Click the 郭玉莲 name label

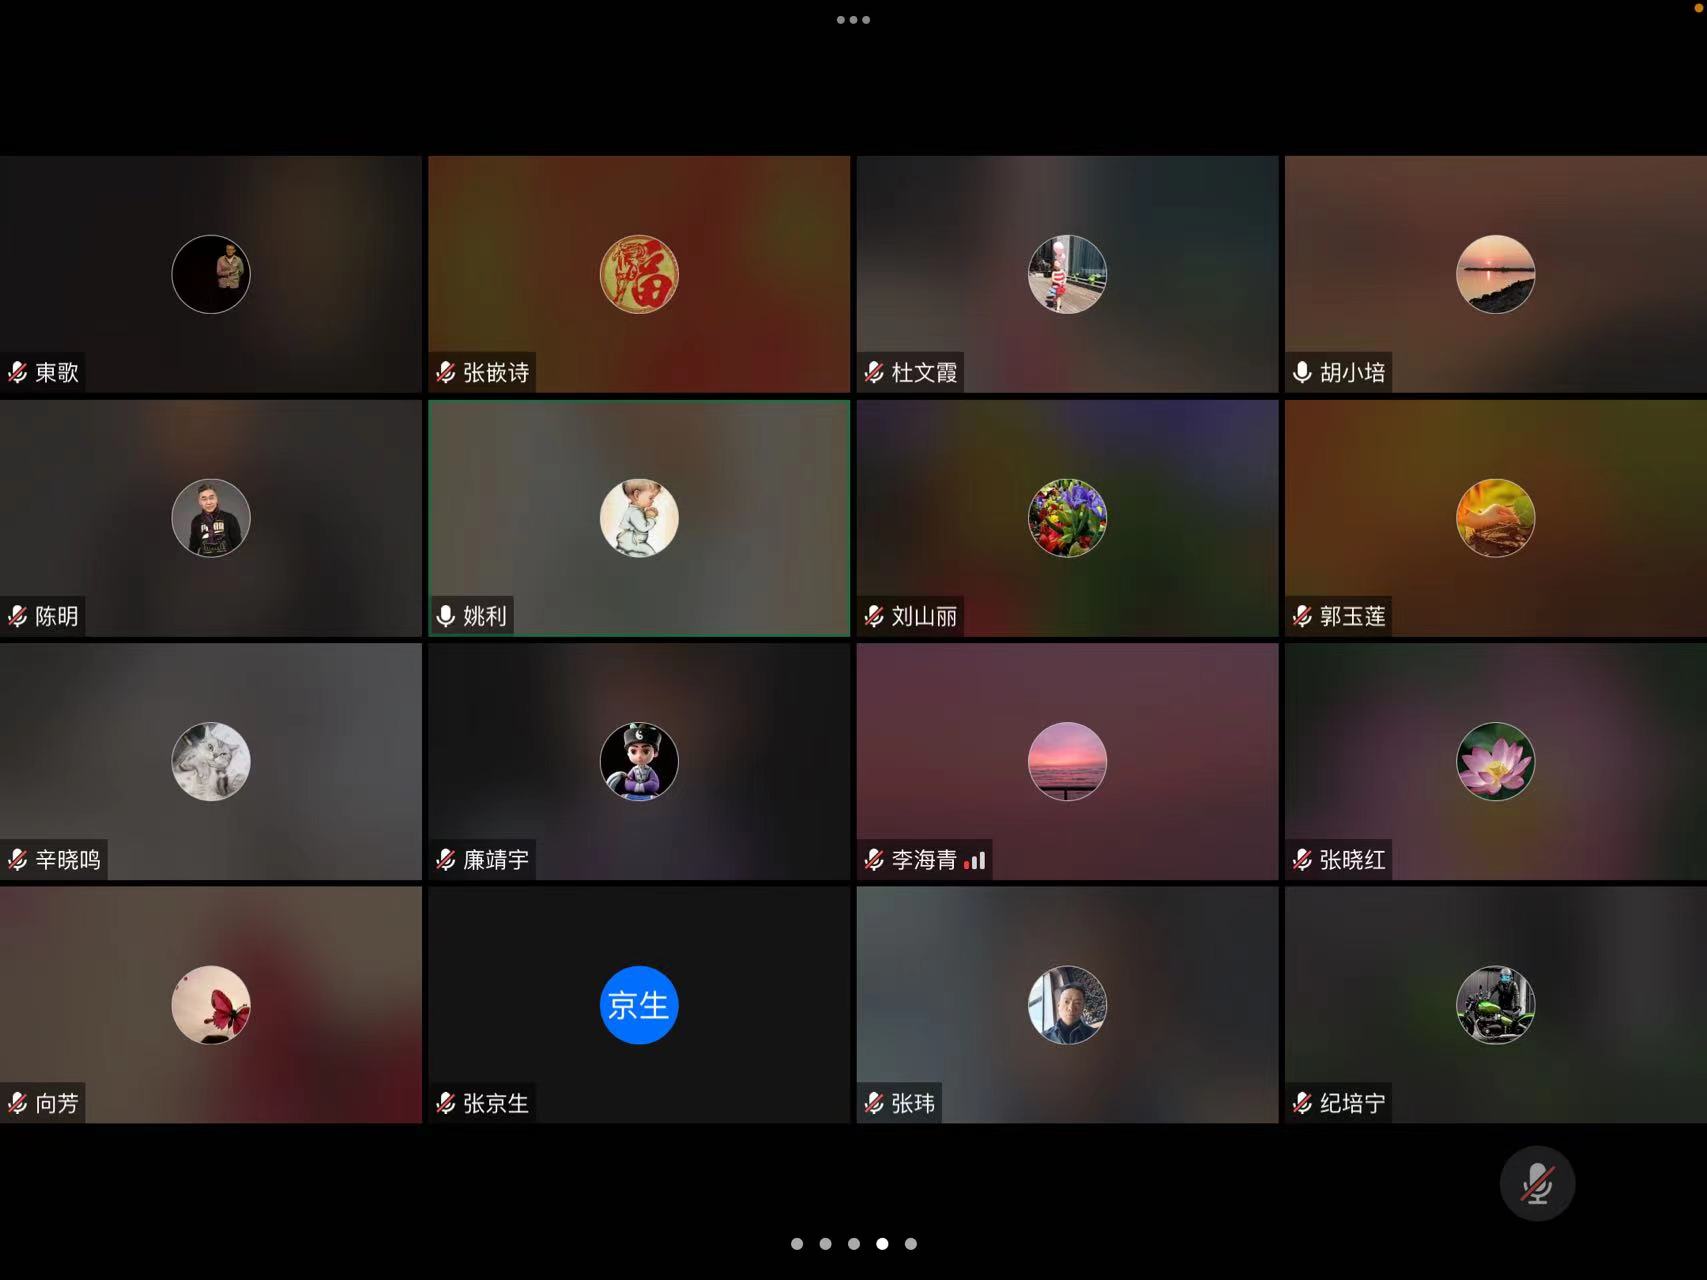tap(1352, 616)
